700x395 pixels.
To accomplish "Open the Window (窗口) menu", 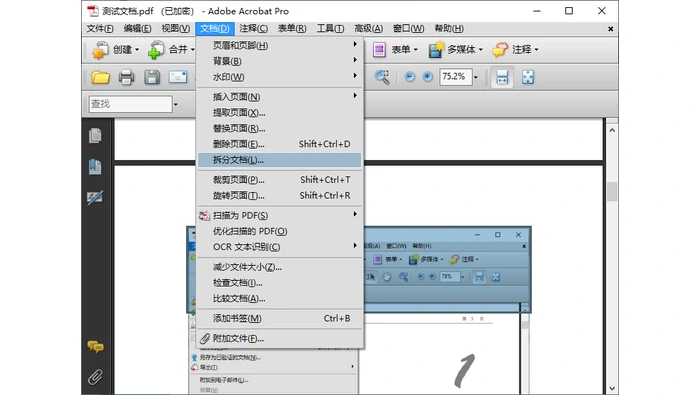I will tap(408, 29).
